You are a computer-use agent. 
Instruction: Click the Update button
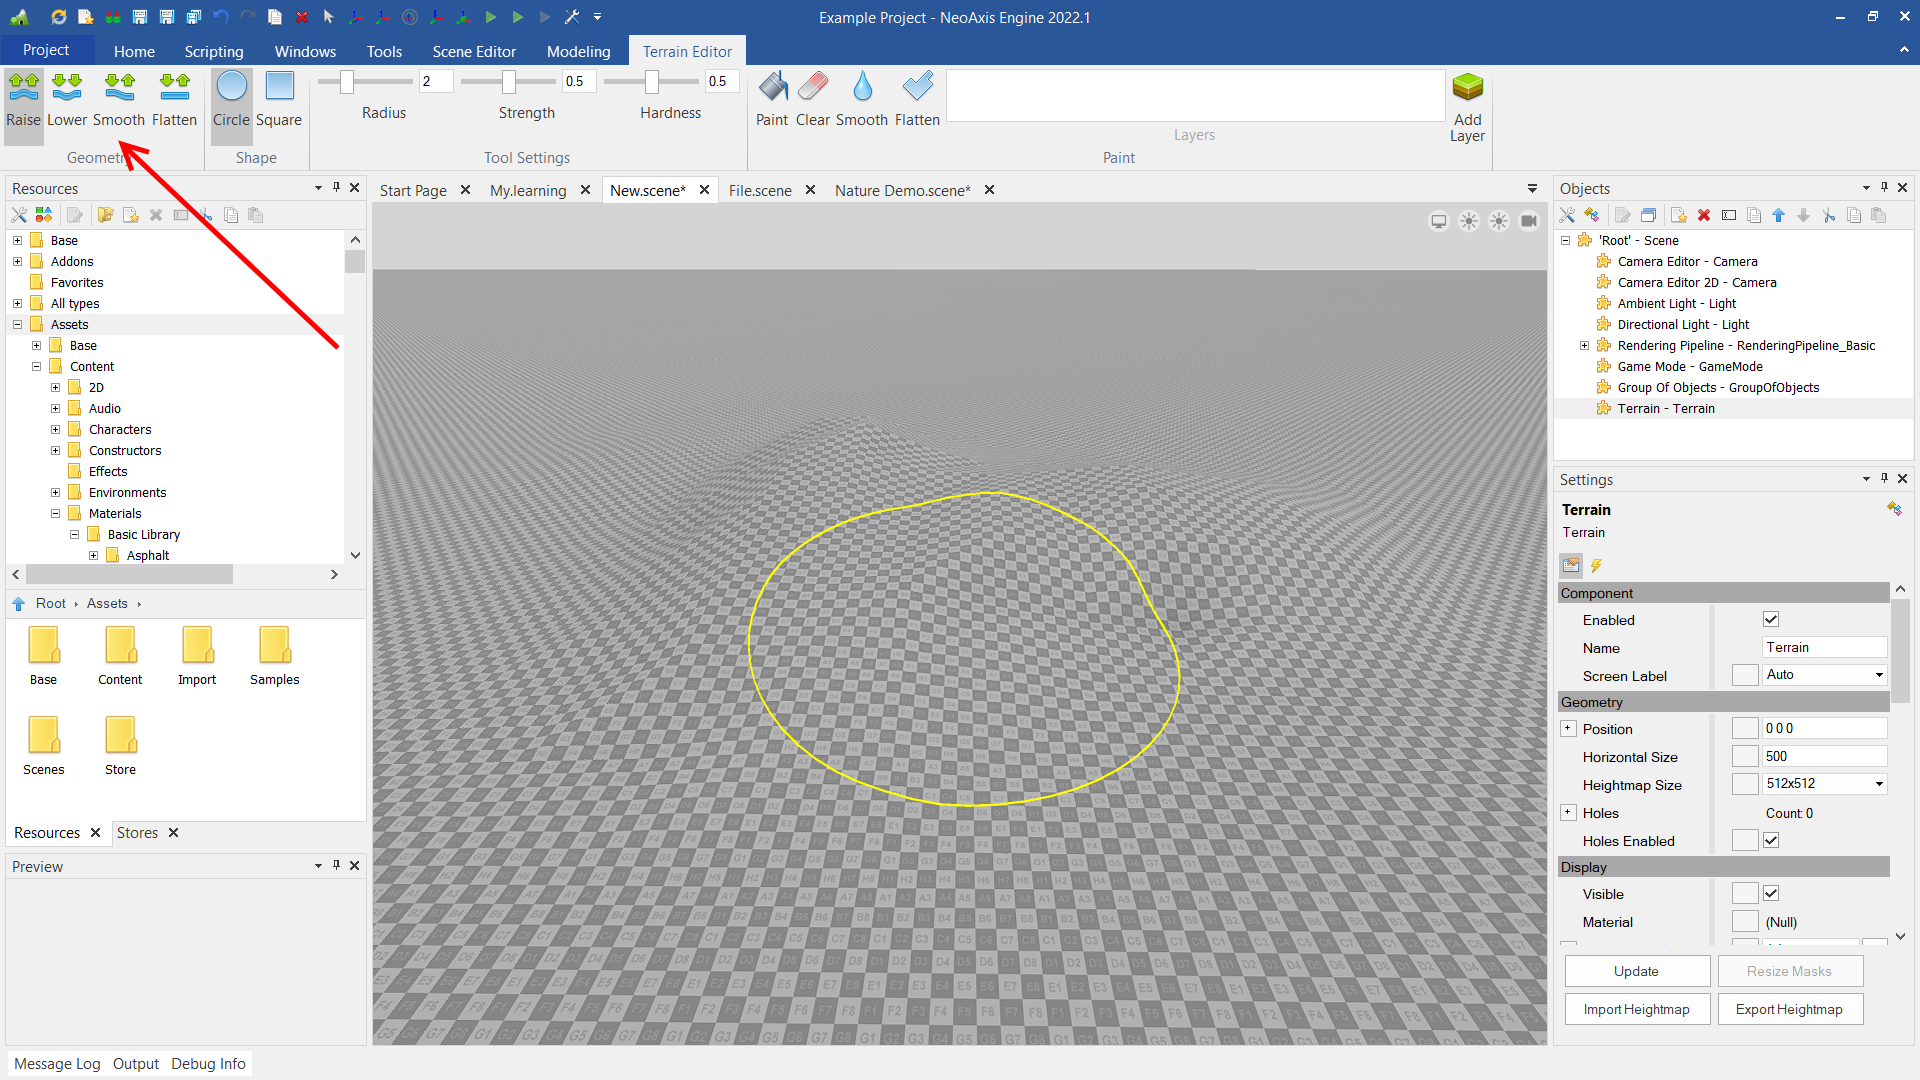[x=1636, y=971]
